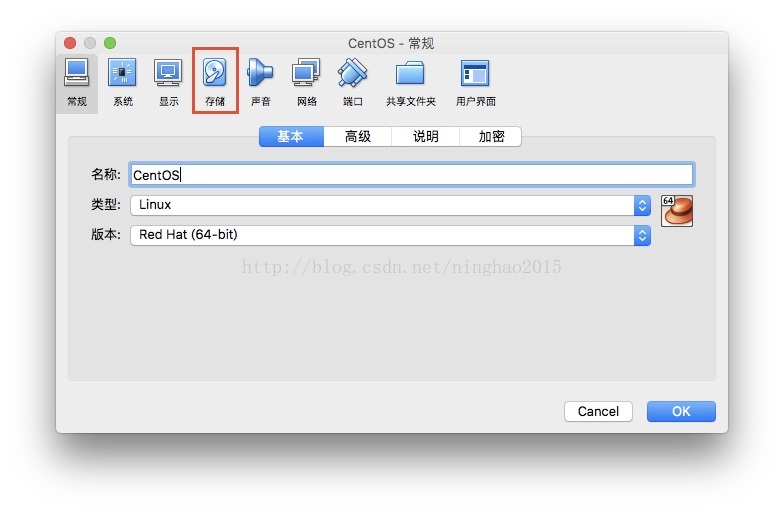
Task: Open the 类型 dropdown showing Linux
Action: [x=390, y=205]
